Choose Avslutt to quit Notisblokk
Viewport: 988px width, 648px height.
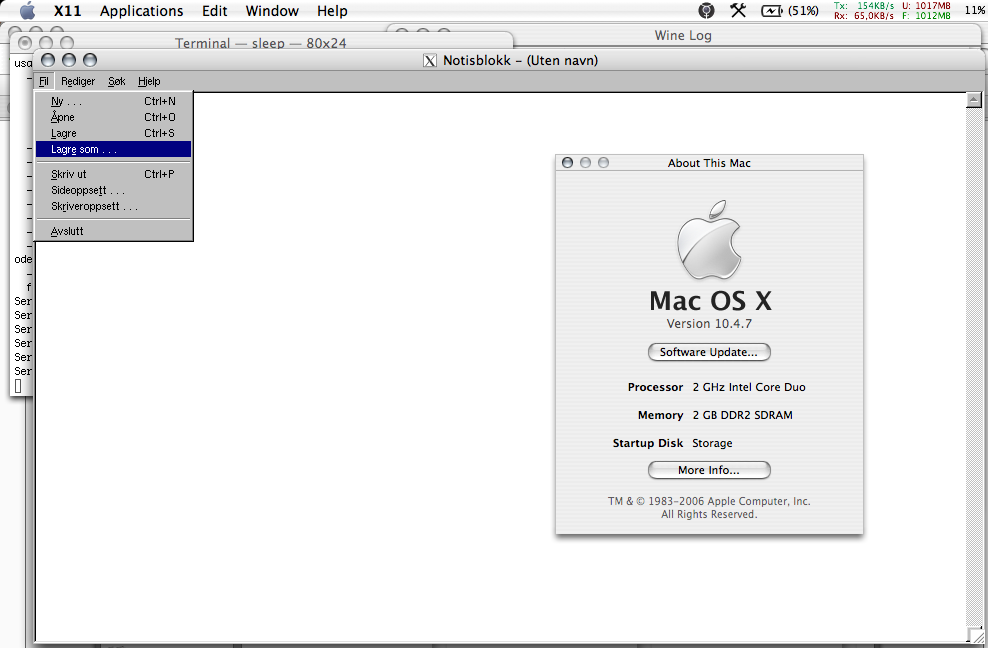pos(113,231)
